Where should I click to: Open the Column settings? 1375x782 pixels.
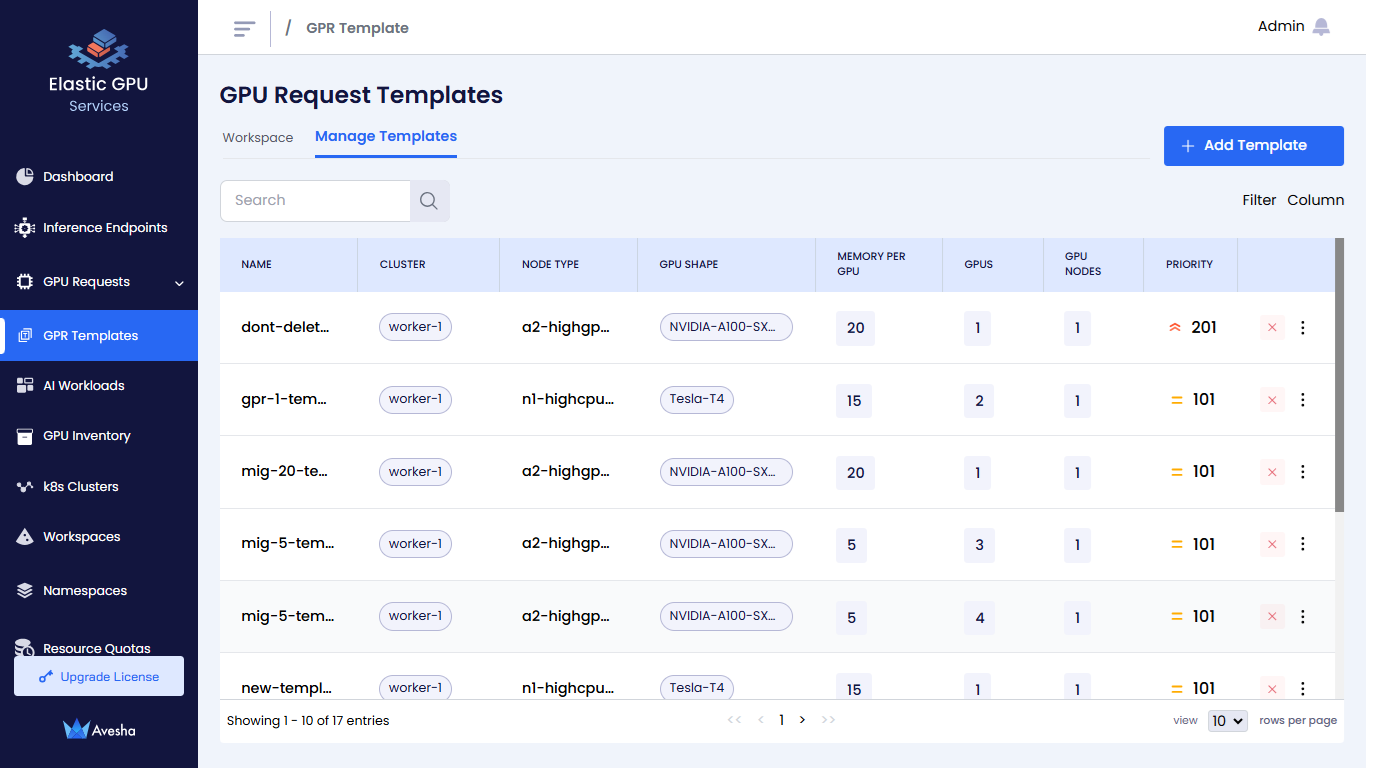pos(1315,200)
